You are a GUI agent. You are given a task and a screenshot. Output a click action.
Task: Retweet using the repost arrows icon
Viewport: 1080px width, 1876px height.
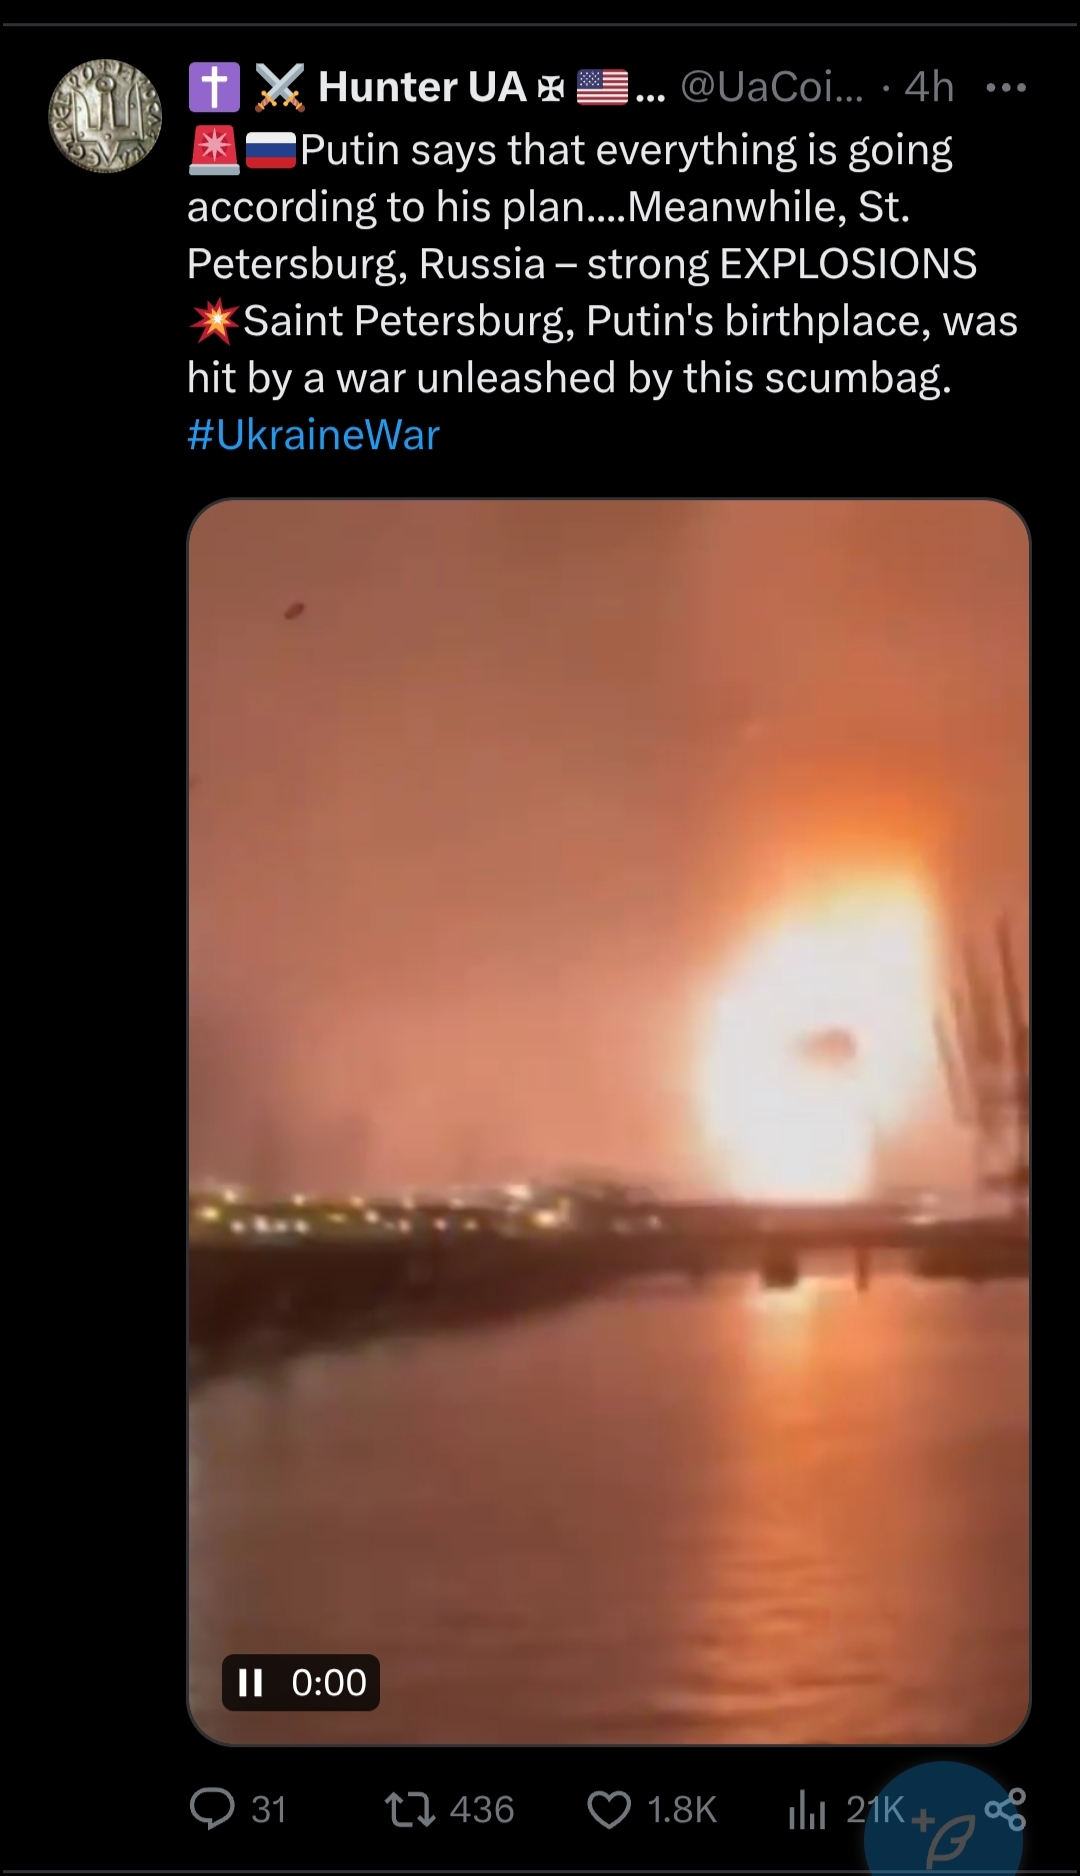point(410,1809)
